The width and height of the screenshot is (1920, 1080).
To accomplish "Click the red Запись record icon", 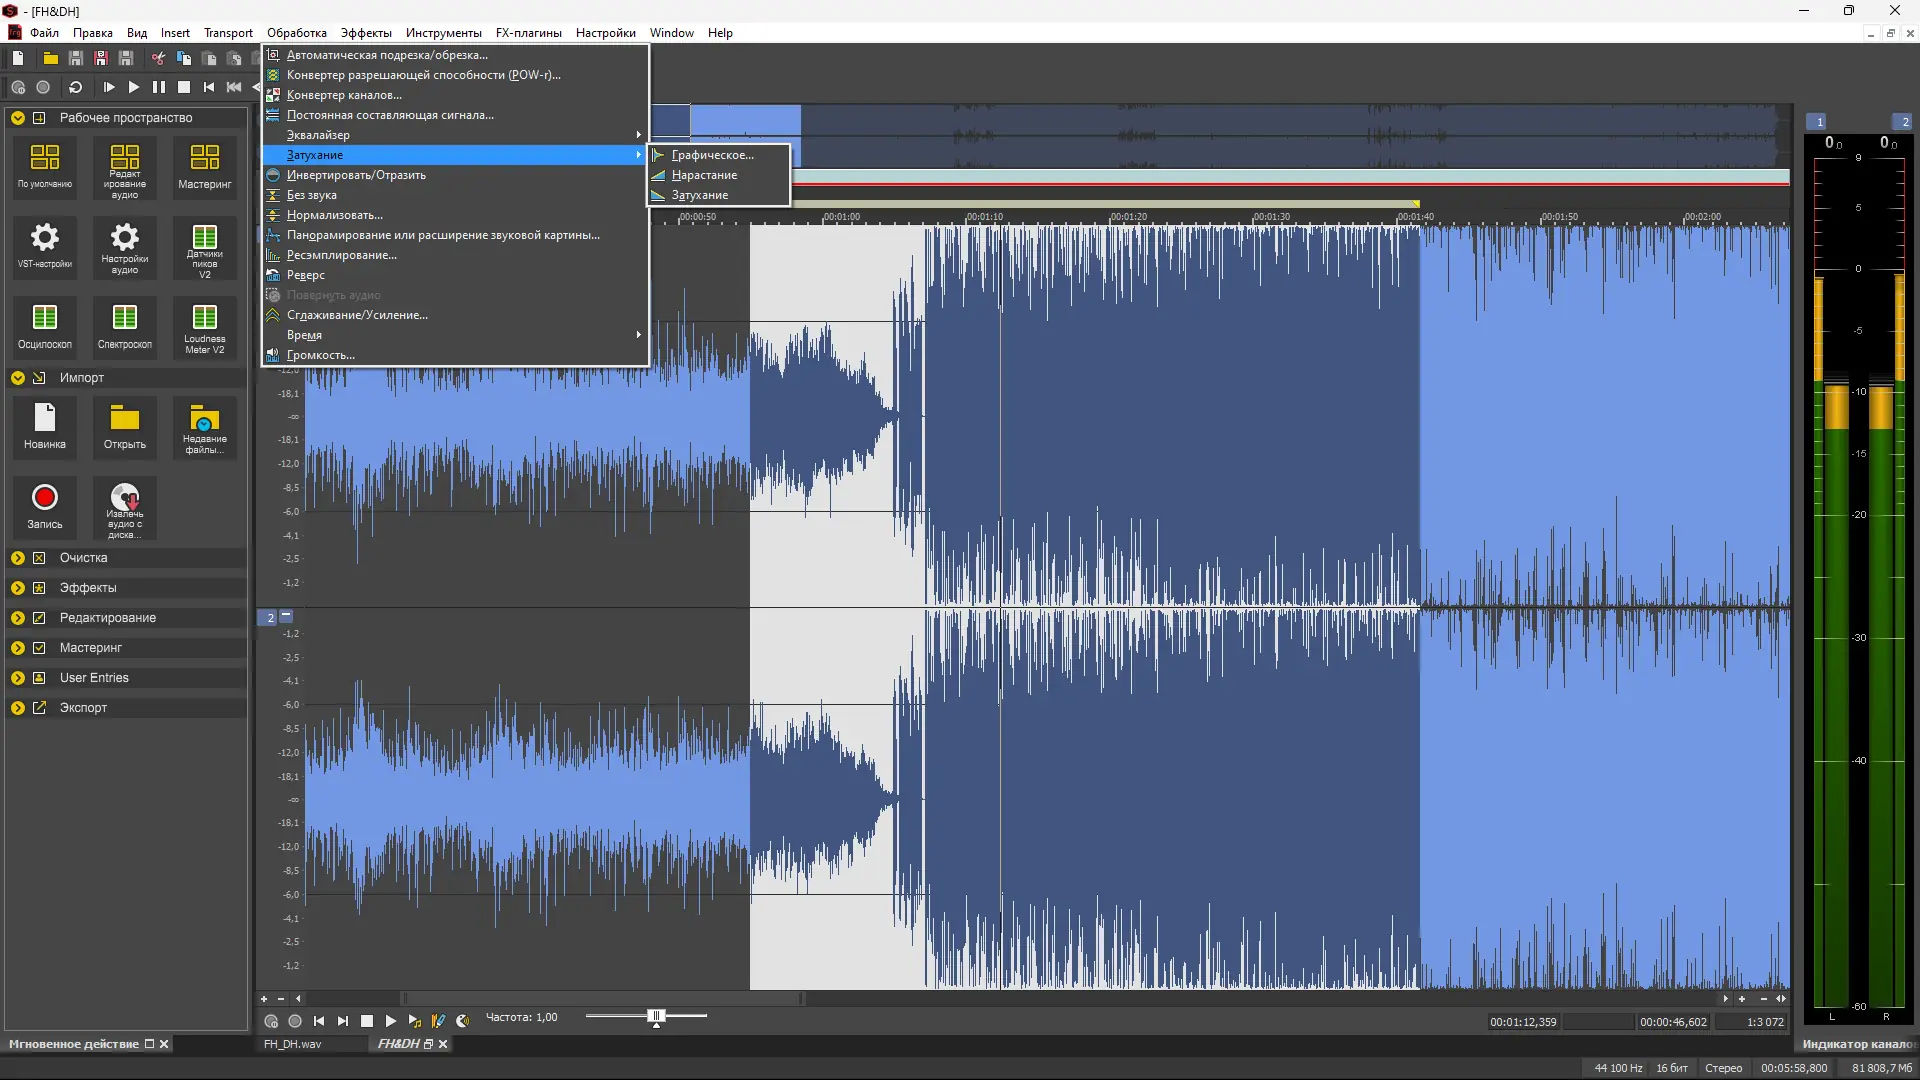I will 45,498.
